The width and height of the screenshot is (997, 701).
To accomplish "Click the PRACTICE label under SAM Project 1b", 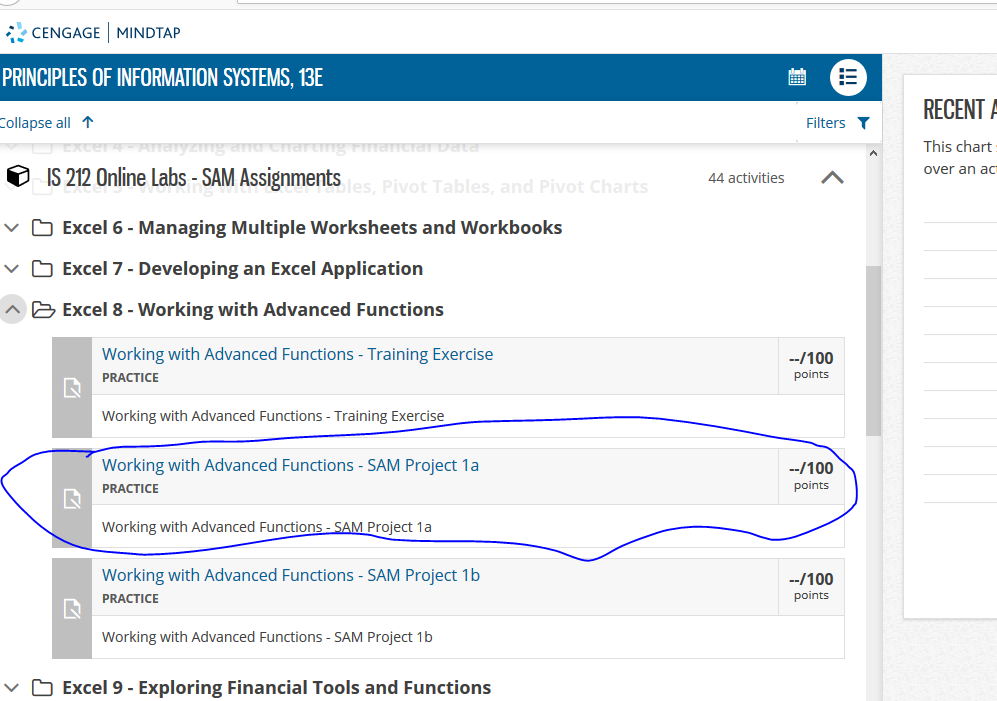I will pos(130,599).
